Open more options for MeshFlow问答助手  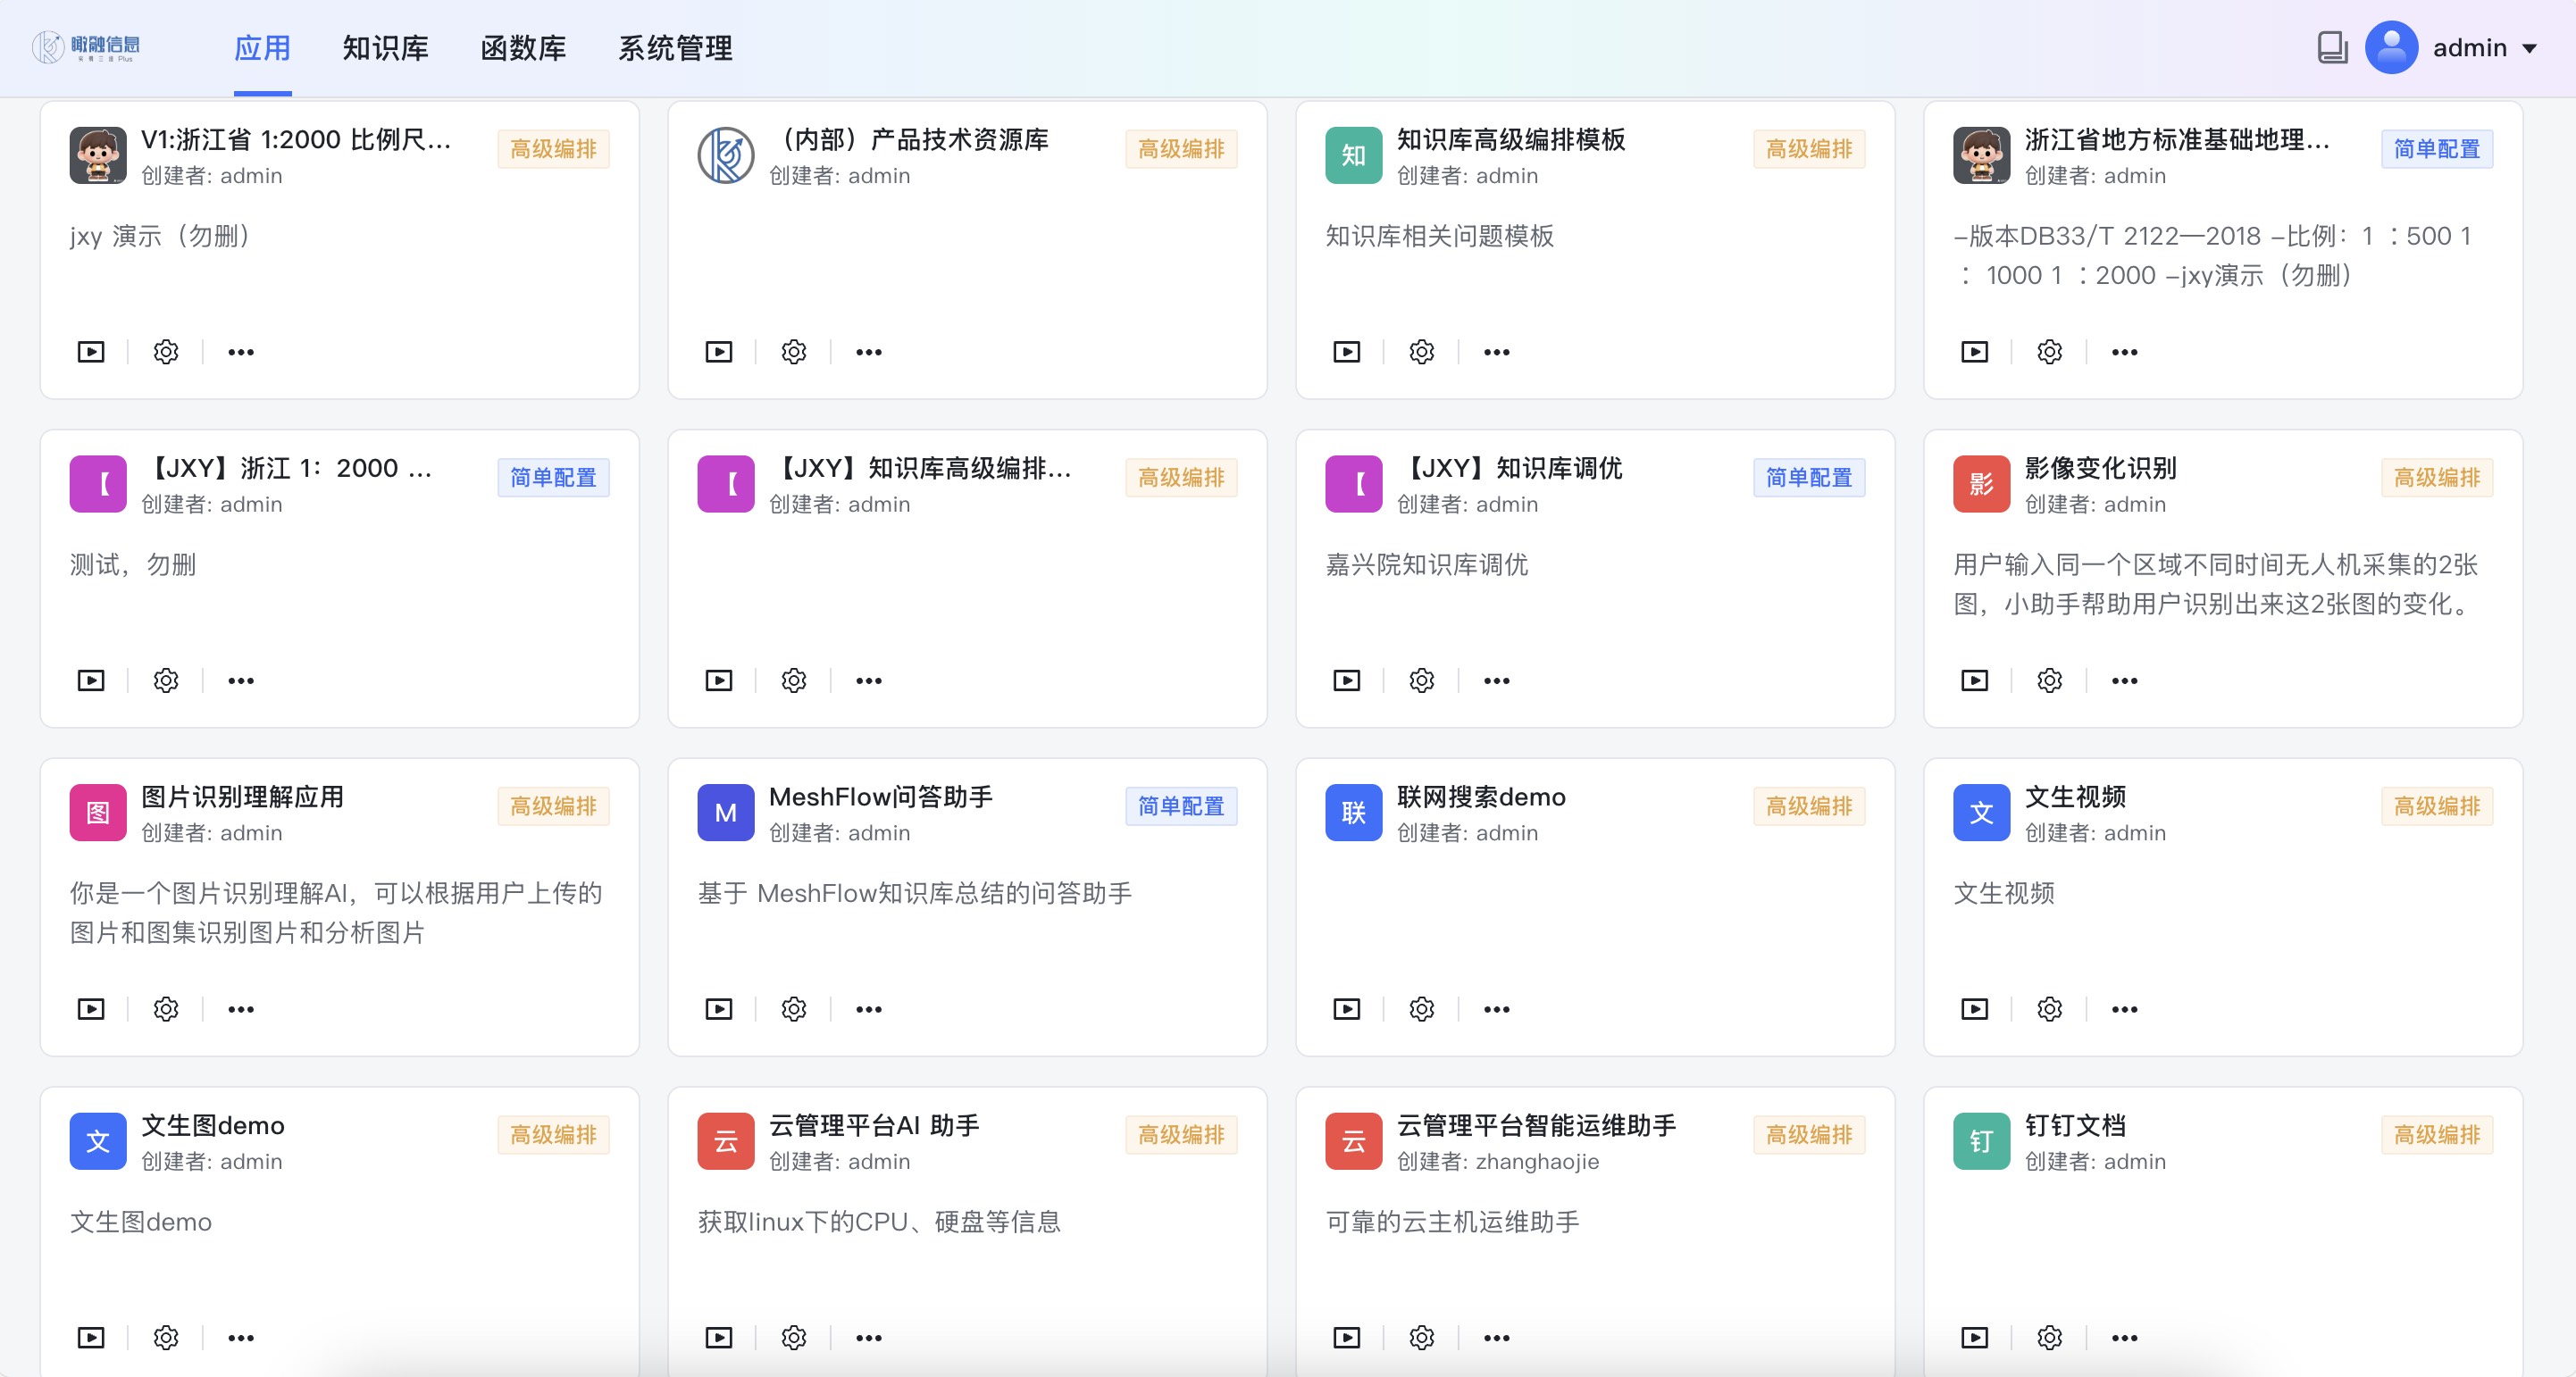coord(867,1008)
